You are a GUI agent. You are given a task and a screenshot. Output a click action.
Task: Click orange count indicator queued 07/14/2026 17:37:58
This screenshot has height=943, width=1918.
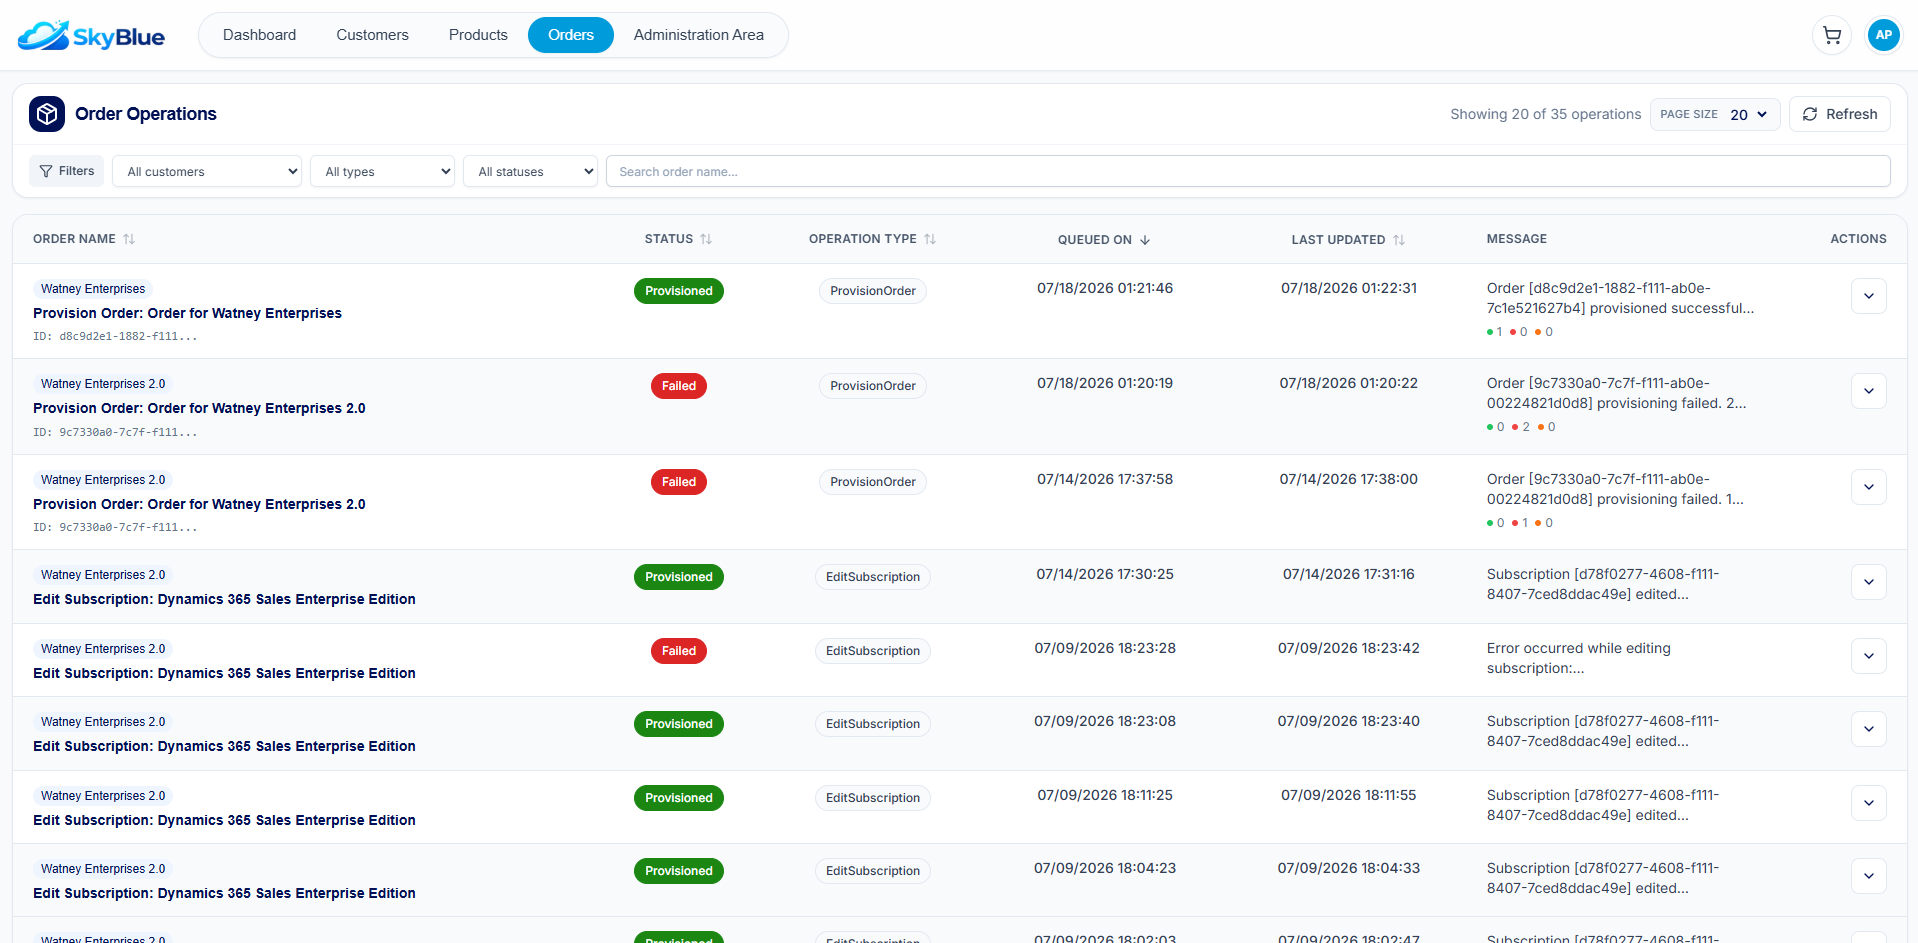(1544, 523)
